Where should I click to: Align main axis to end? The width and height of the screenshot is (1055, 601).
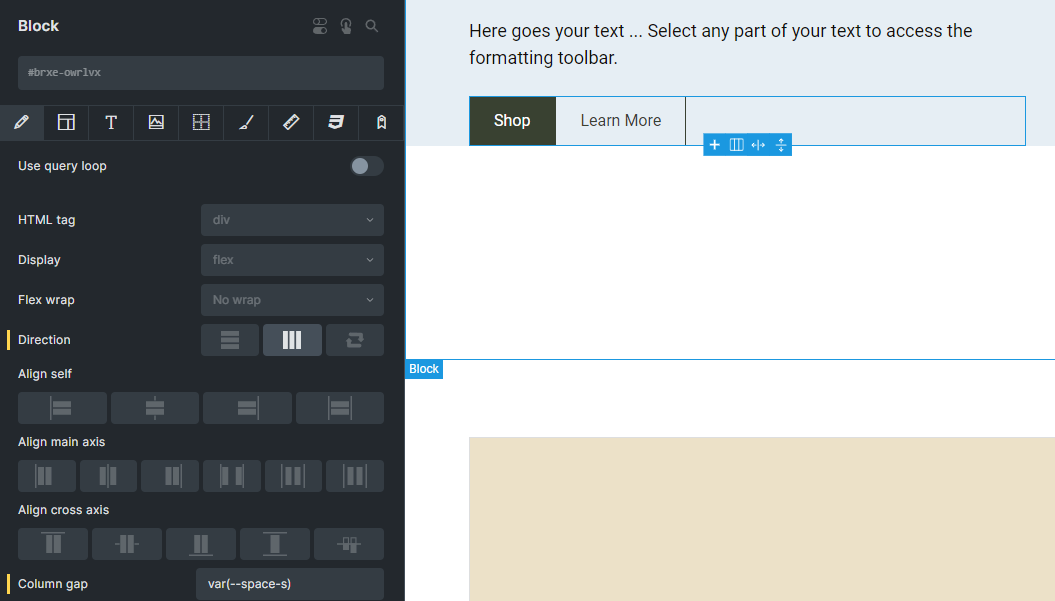(x=170, y=476)
